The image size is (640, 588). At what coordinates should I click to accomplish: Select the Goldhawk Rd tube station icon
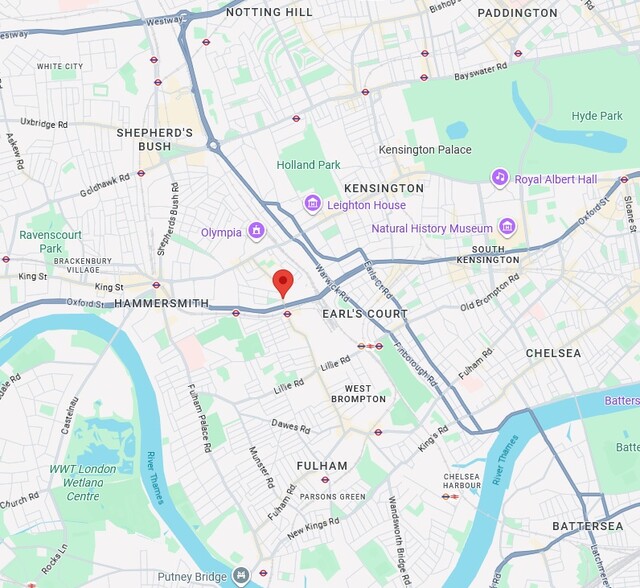point(141,173)
